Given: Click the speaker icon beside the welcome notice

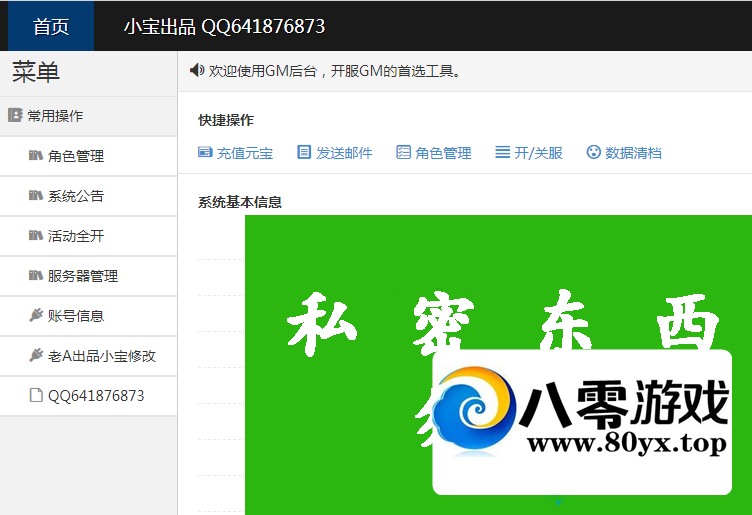Looking at the screenshot, I should coord(197,70).
